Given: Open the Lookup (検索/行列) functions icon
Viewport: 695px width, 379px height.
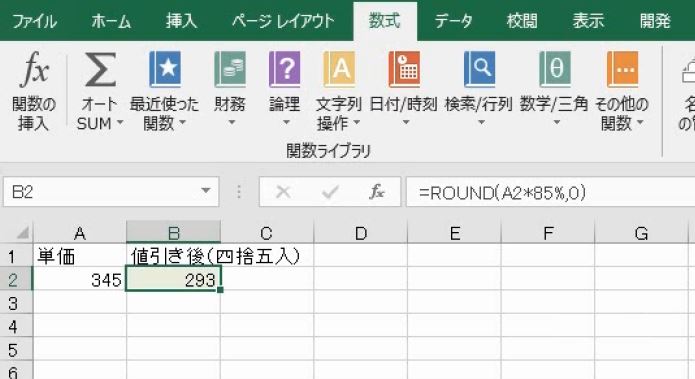Looking at the screenshot, I should (x=480, y=69).
